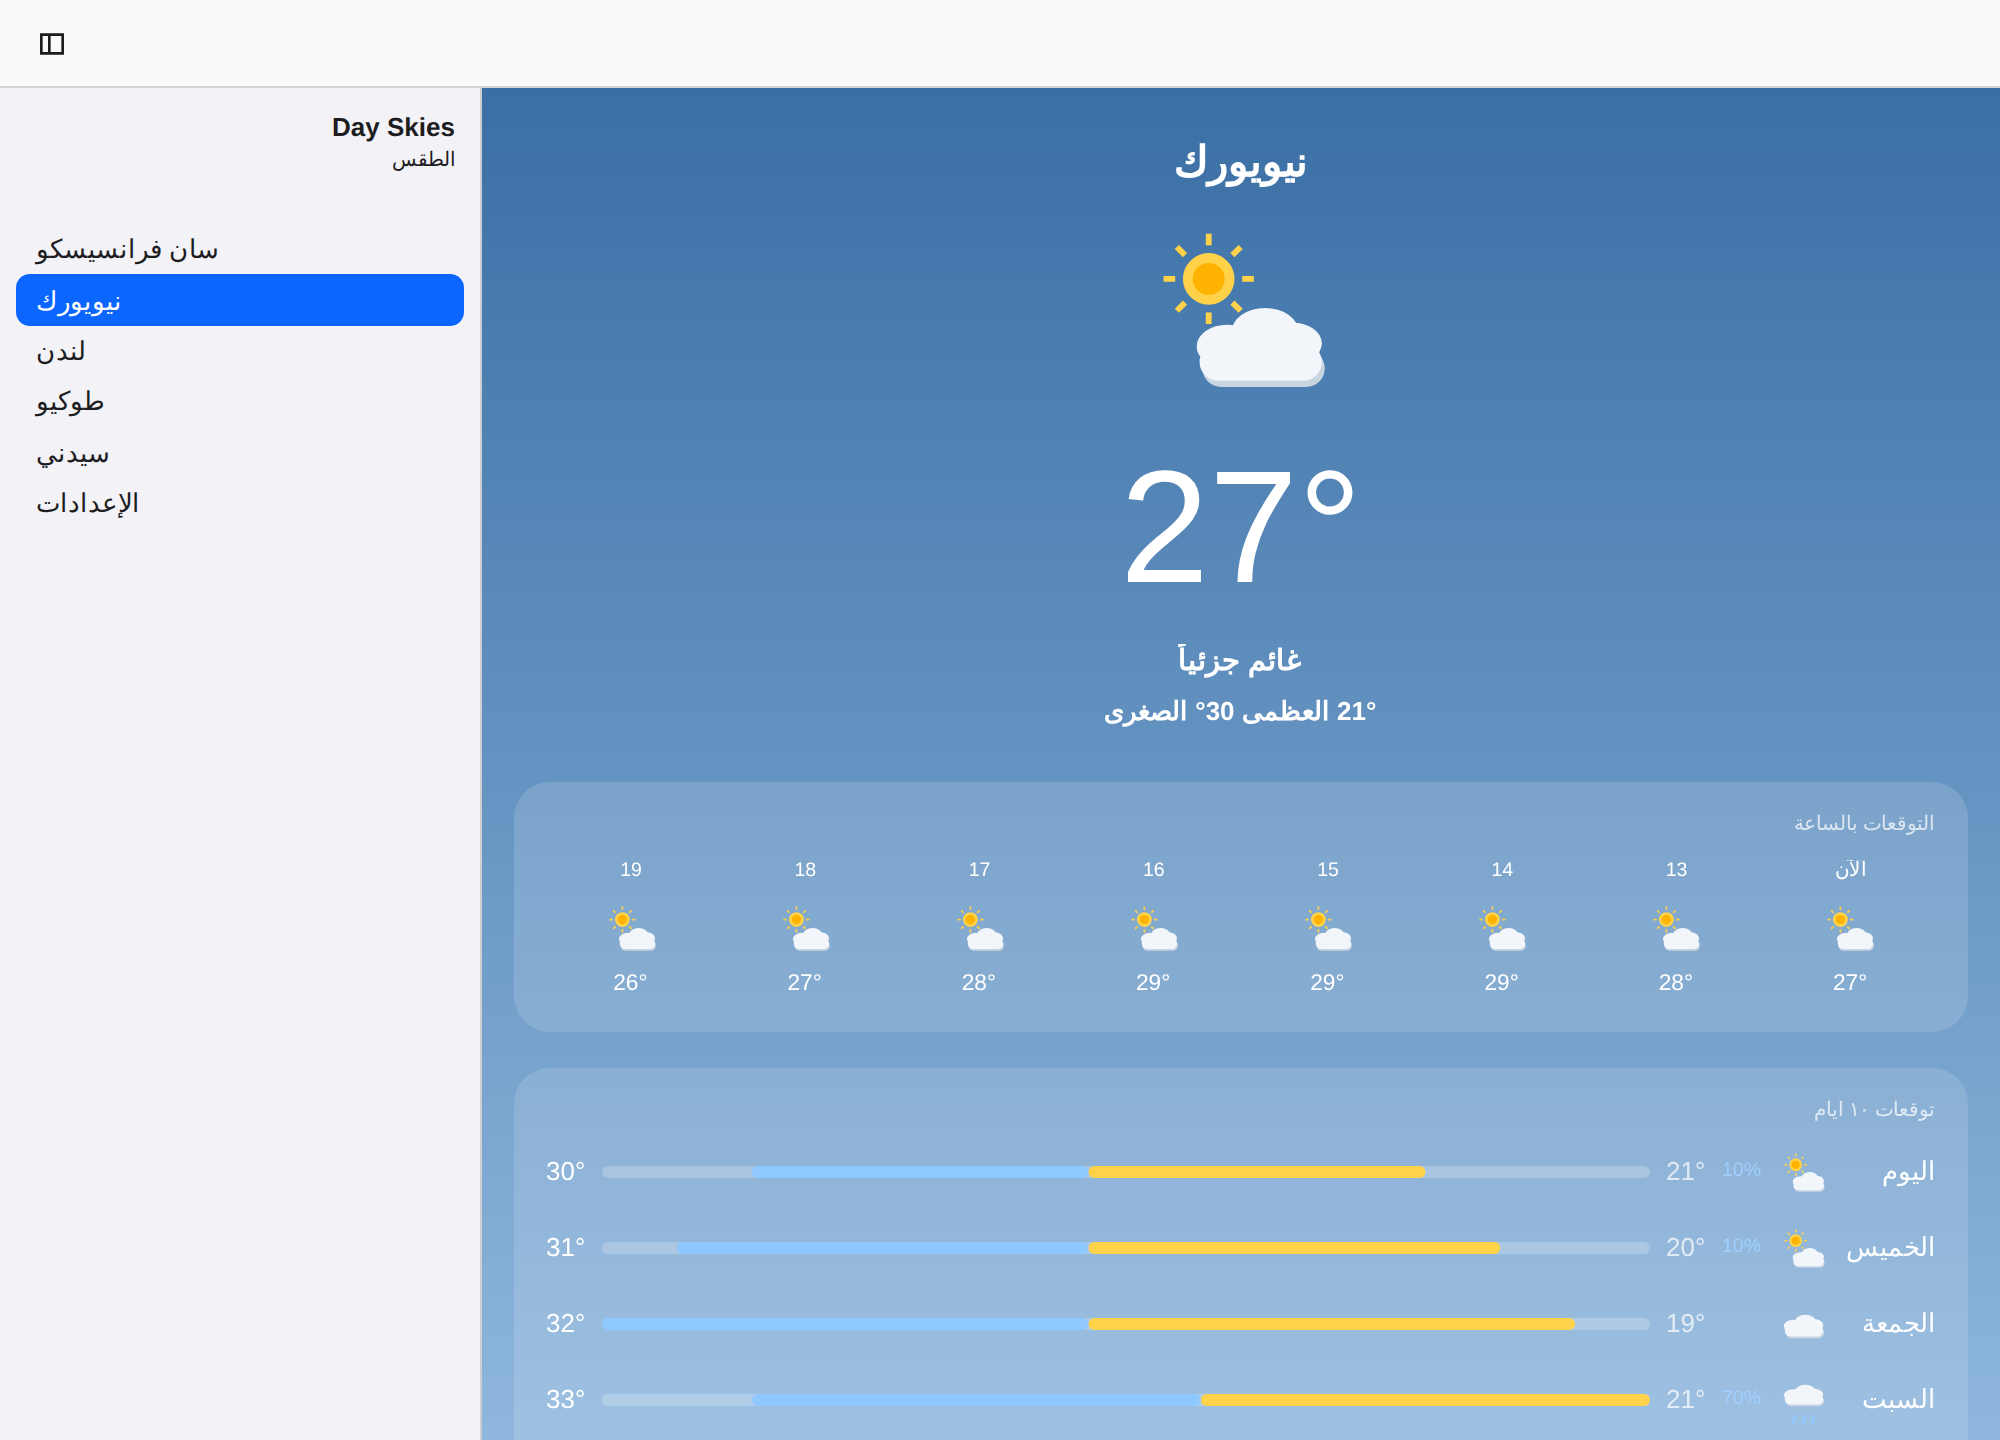The image size is (2000, 1440).
Task: Click the high and low temperature summary line
Action: pos(1240,711)
